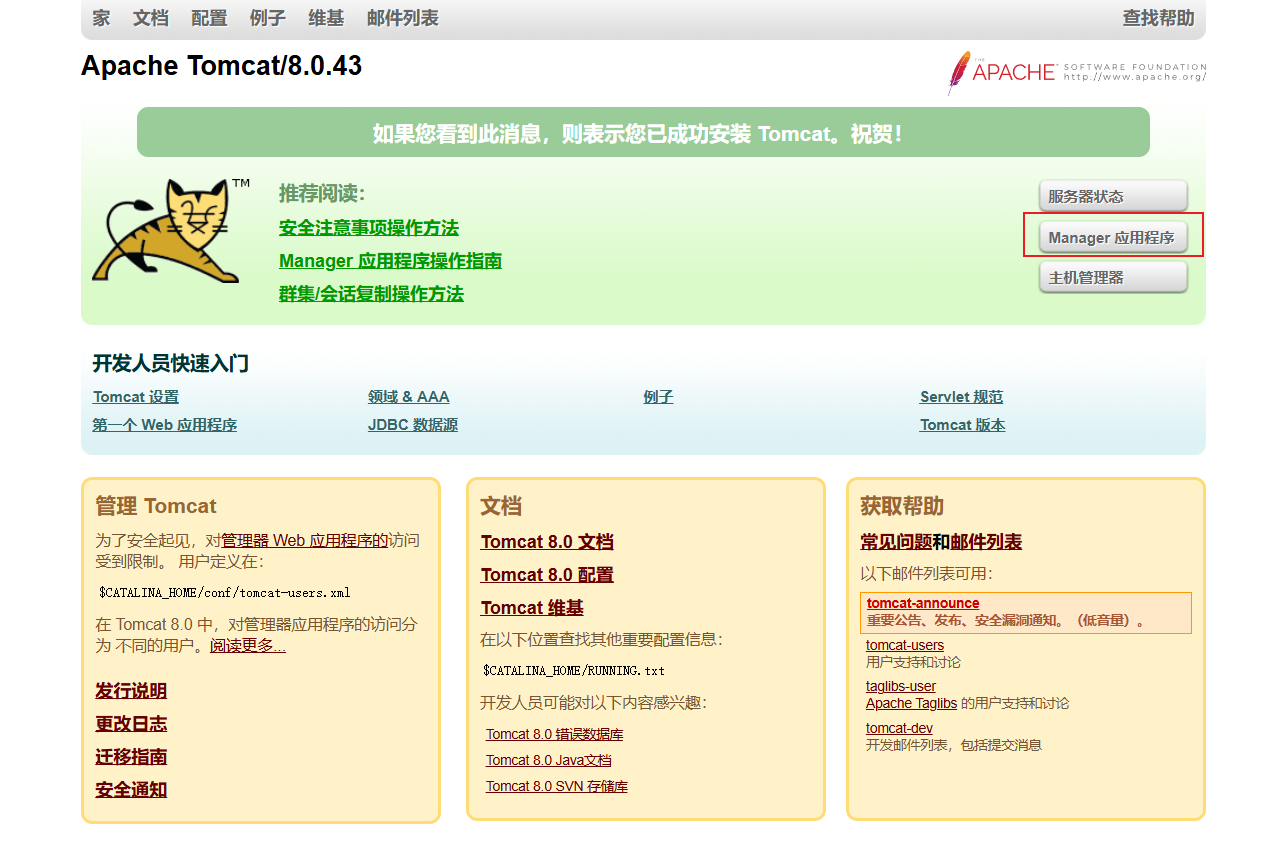Open 群集/会话复制操作方法 link
1265x851 pixels.
[x=371, y=294]
